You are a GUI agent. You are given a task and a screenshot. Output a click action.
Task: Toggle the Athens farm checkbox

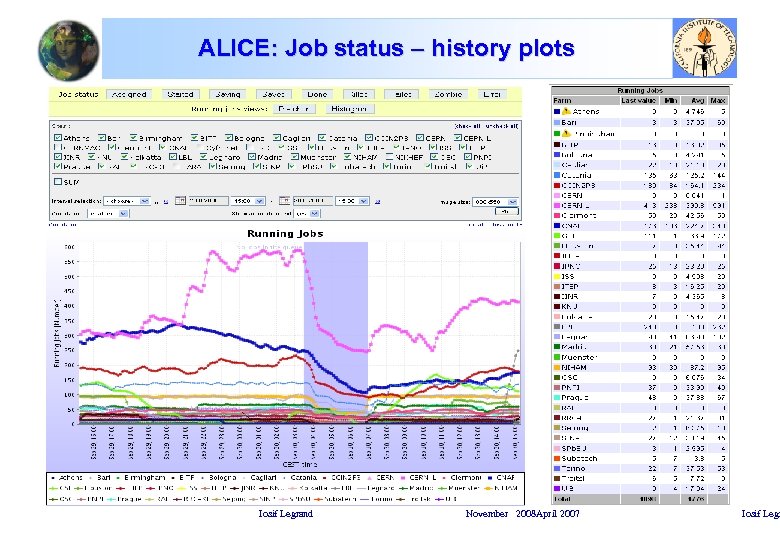point(58,138)
